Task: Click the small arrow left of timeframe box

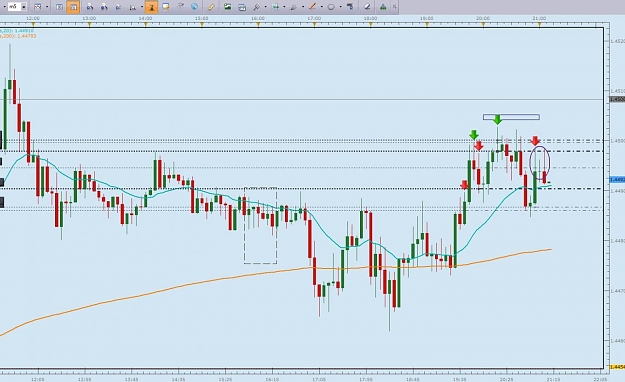Action: [x=4, y=7]
